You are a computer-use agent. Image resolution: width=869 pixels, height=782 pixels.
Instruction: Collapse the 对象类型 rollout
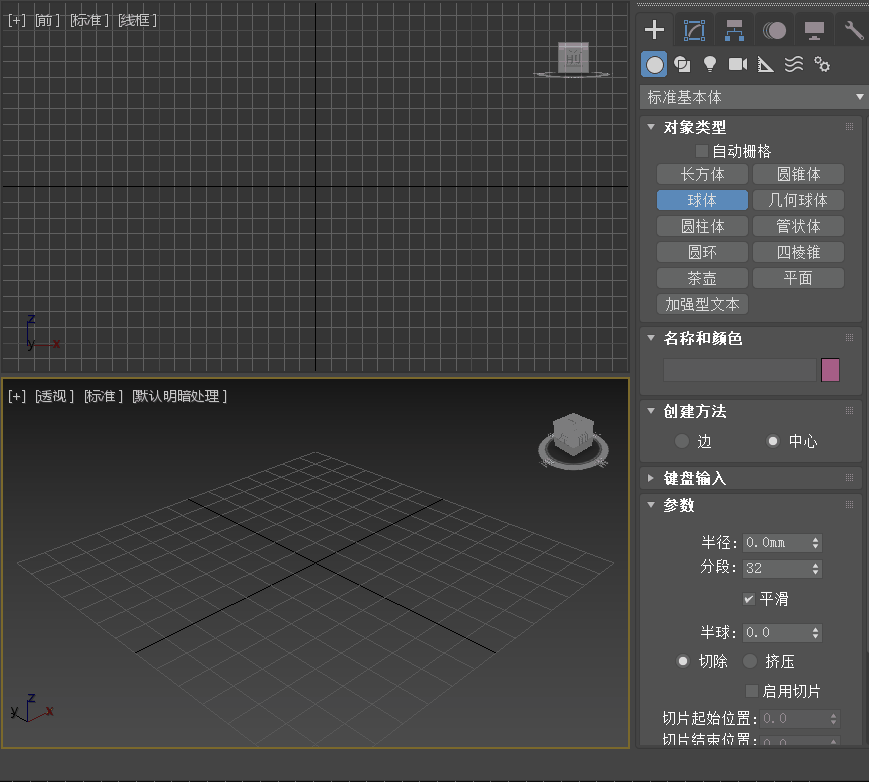[x=651, y=127]
